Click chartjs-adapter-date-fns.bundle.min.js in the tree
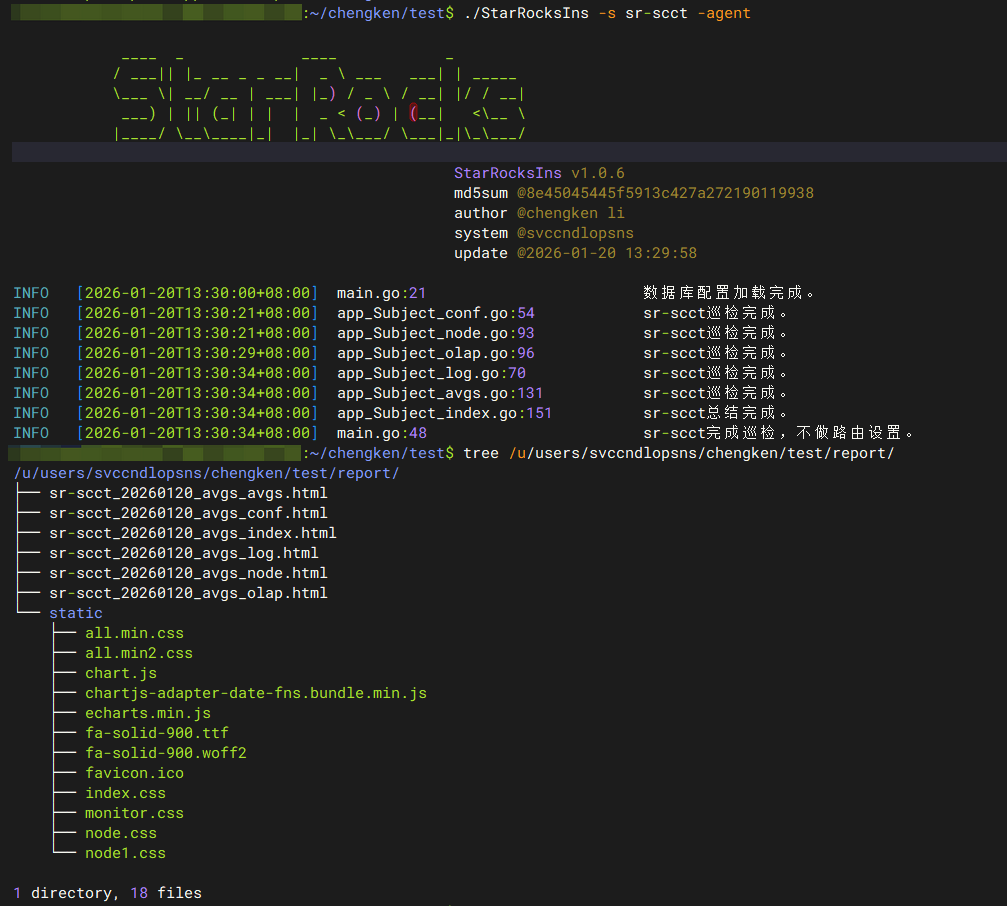 pos(256,693)
